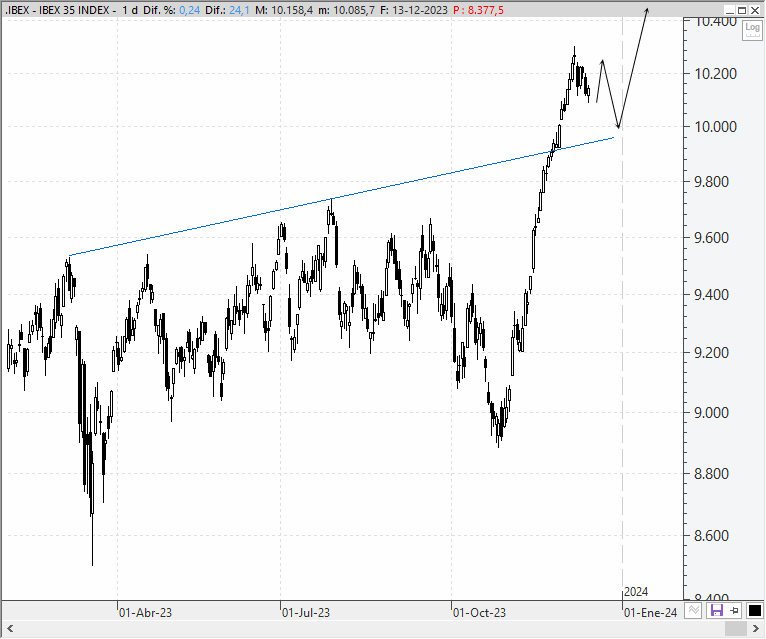The width and height of the screenshot is (766, 639).
Task: Click the 01-Jul-23 date label
Action: 306,613
